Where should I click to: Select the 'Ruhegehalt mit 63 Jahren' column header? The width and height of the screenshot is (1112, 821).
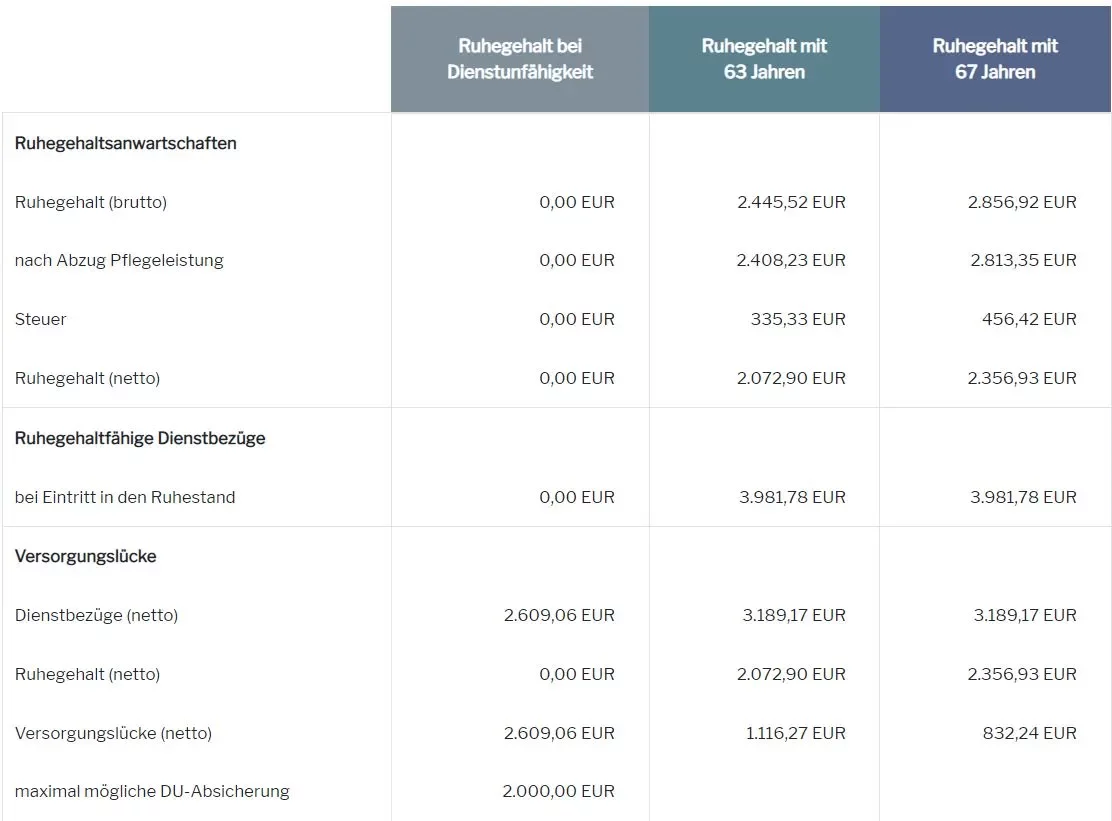click(x=764, y=59)
